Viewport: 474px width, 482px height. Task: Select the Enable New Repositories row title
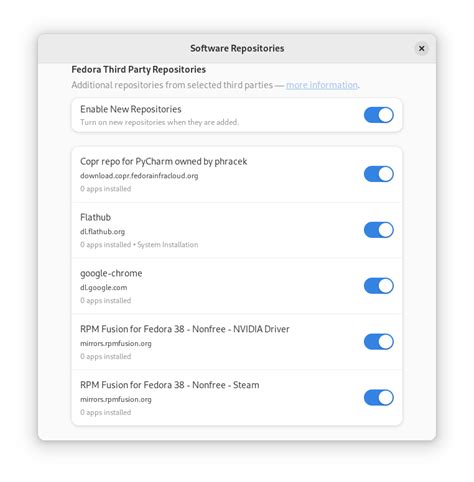[131, 109]
